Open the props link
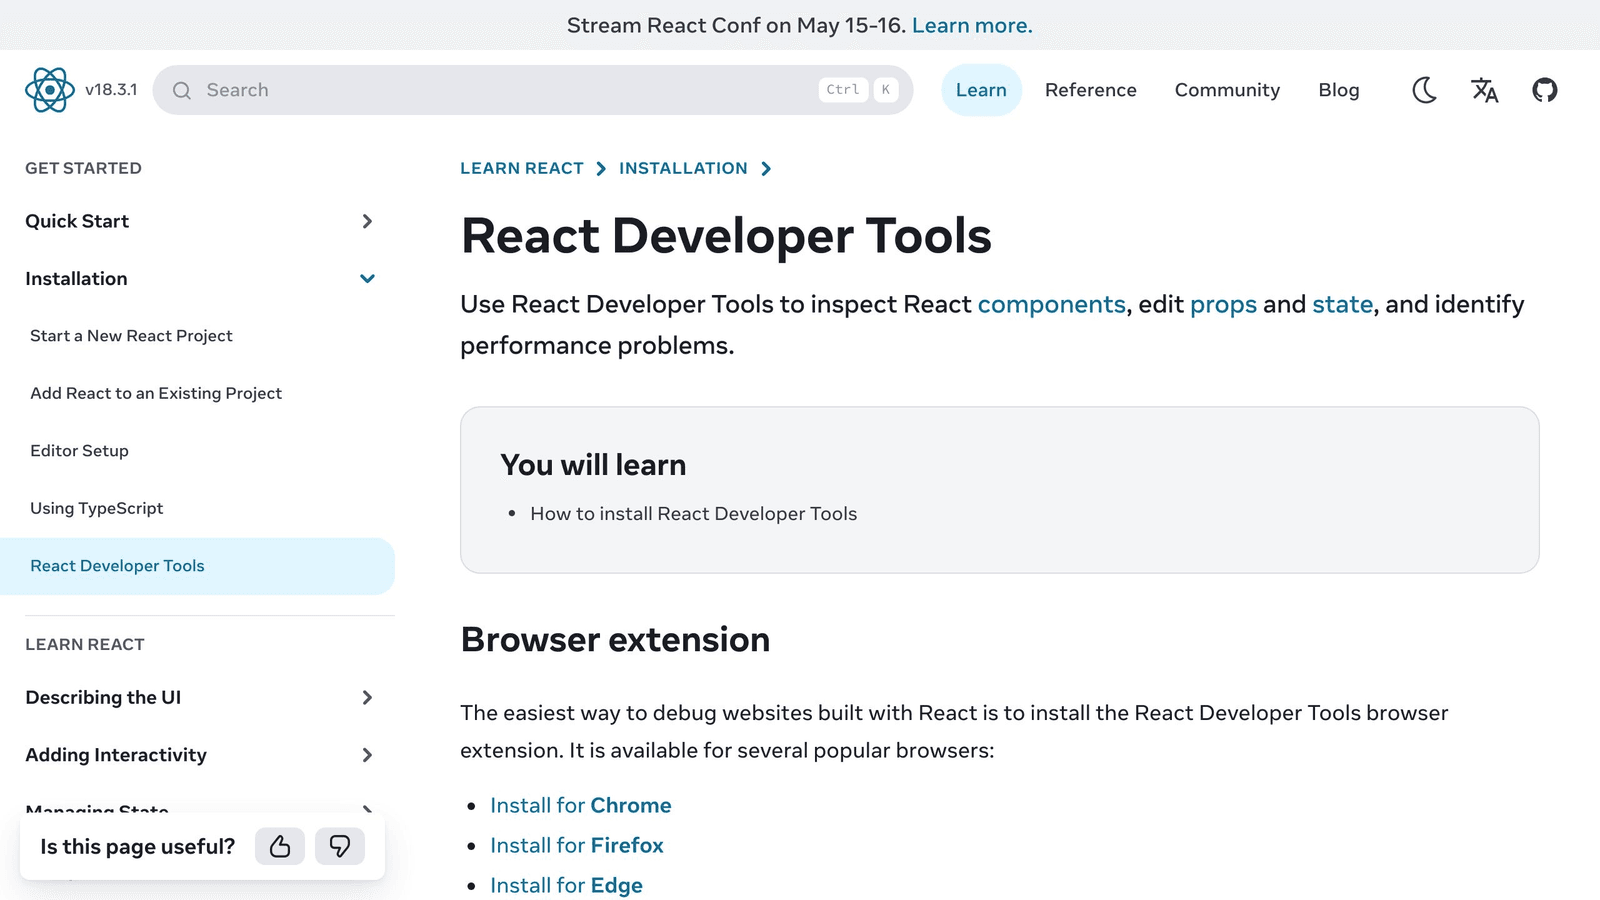Image resolution: width=1600 pixels, height=900 pixels. (1223, 304)
